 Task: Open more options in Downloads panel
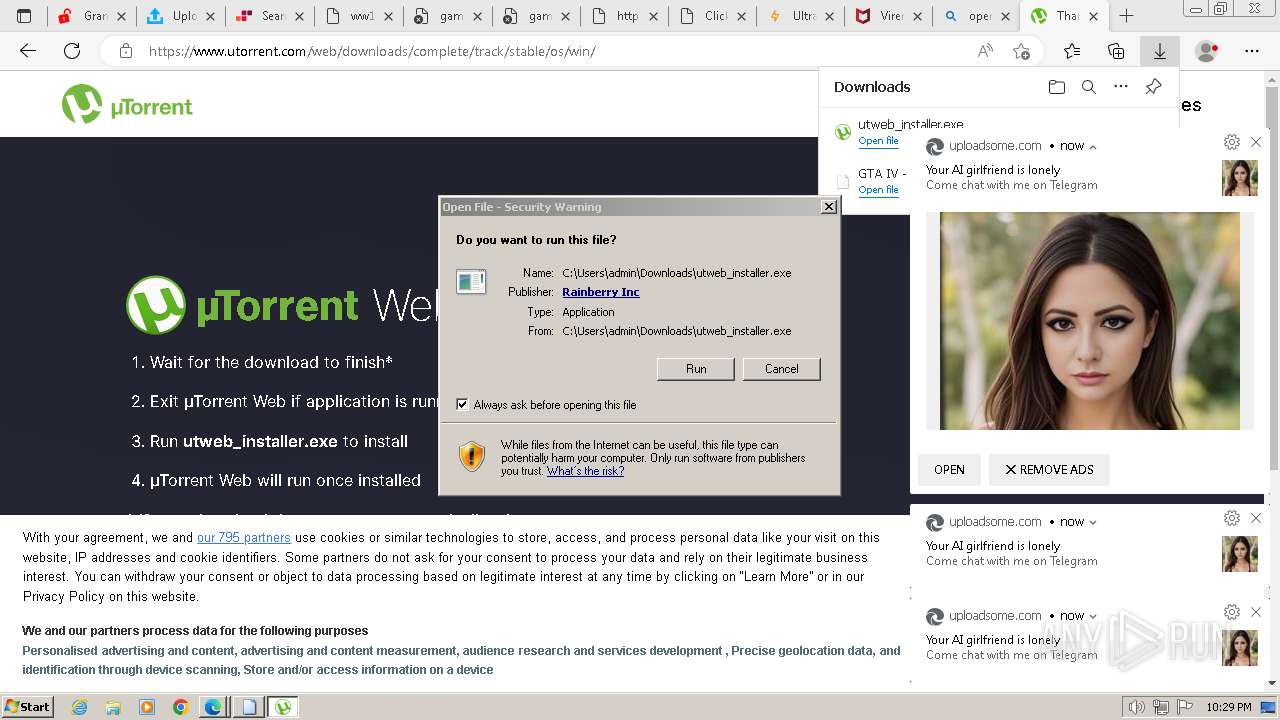point(1121,87)
